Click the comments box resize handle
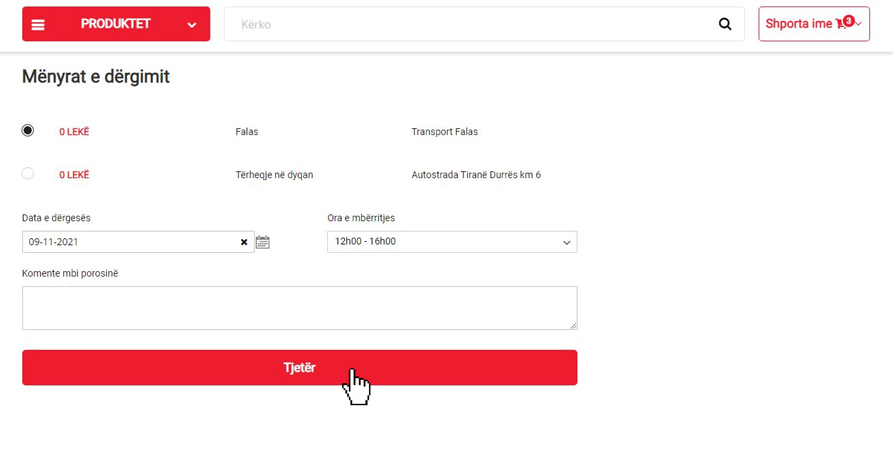 [x=573, y=325]
